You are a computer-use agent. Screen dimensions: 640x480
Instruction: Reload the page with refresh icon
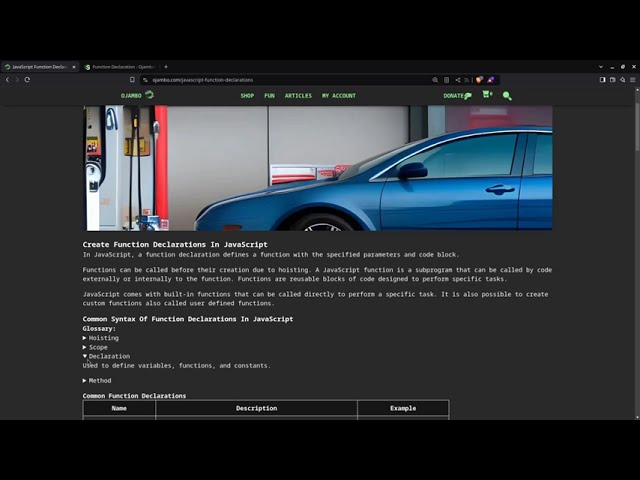[x=27, y=80]
